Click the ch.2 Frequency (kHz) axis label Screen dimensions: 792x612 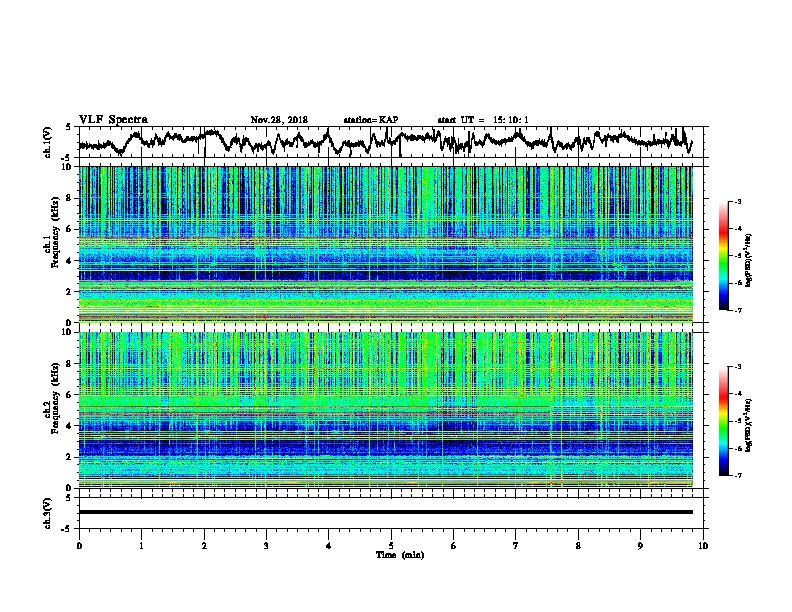coord(55,398)
